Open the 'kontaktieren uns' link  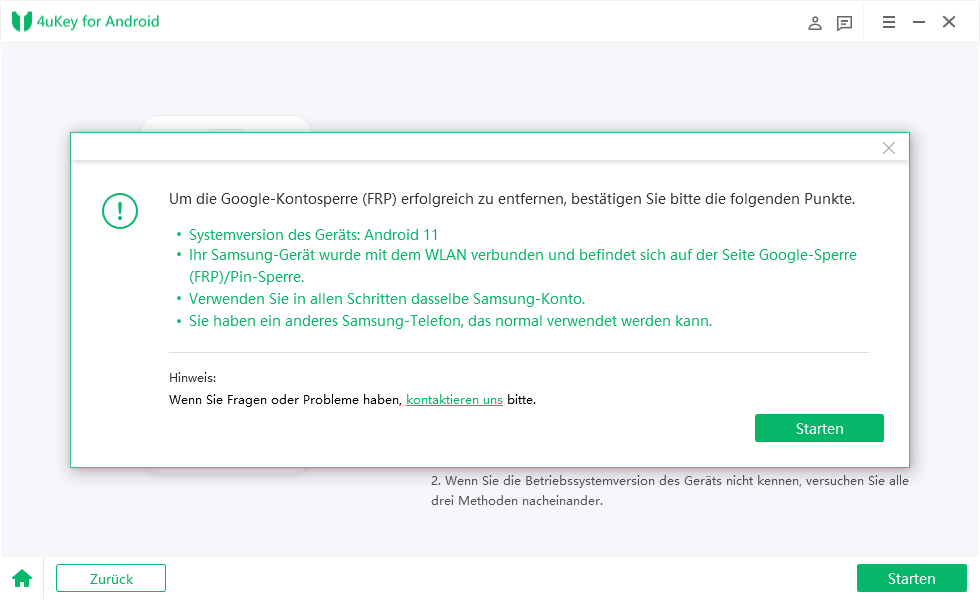[x=454, y=399]
